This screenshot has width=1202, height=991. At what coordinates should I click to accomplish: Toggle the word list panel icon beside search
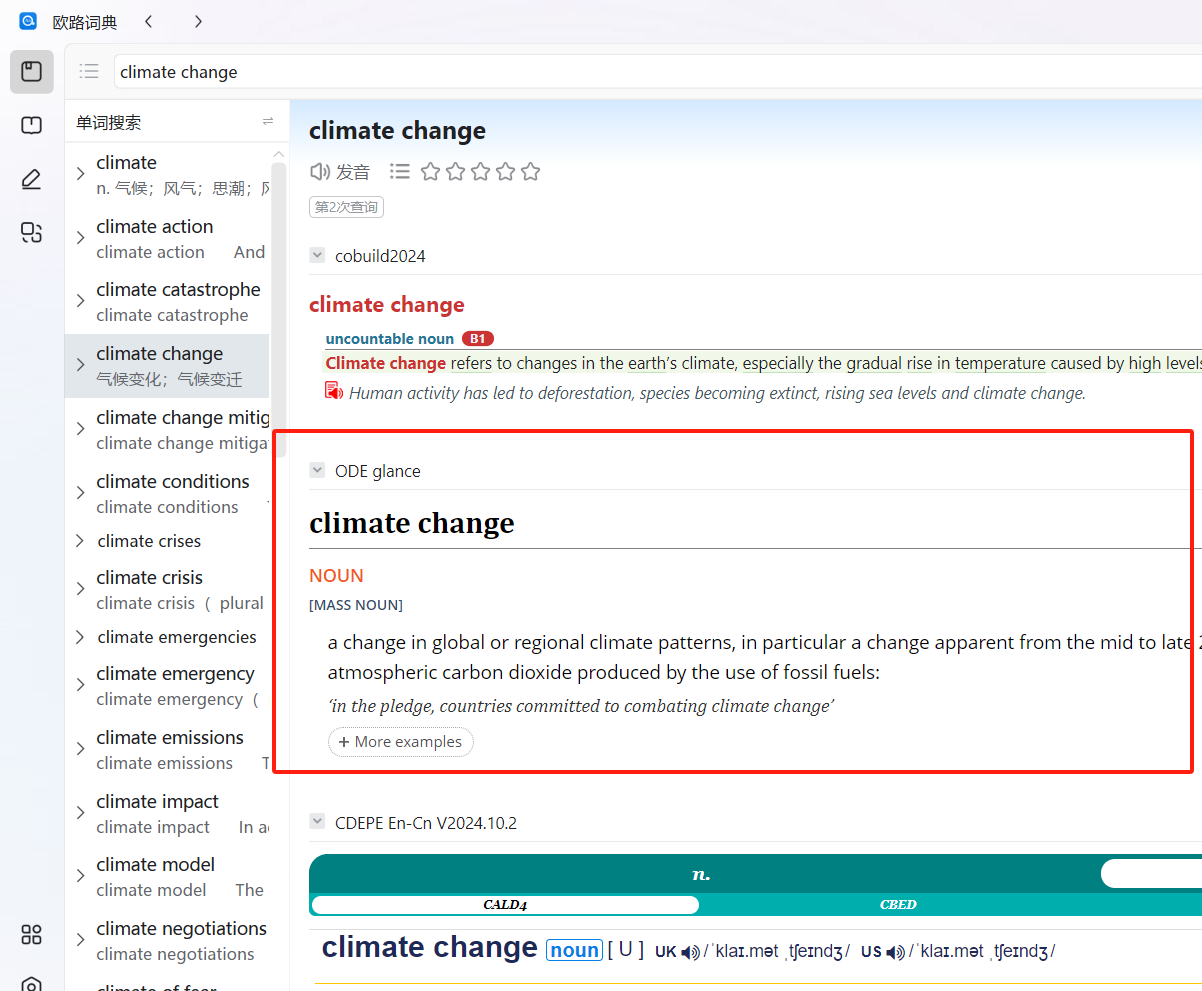click(x=89, y=71)
